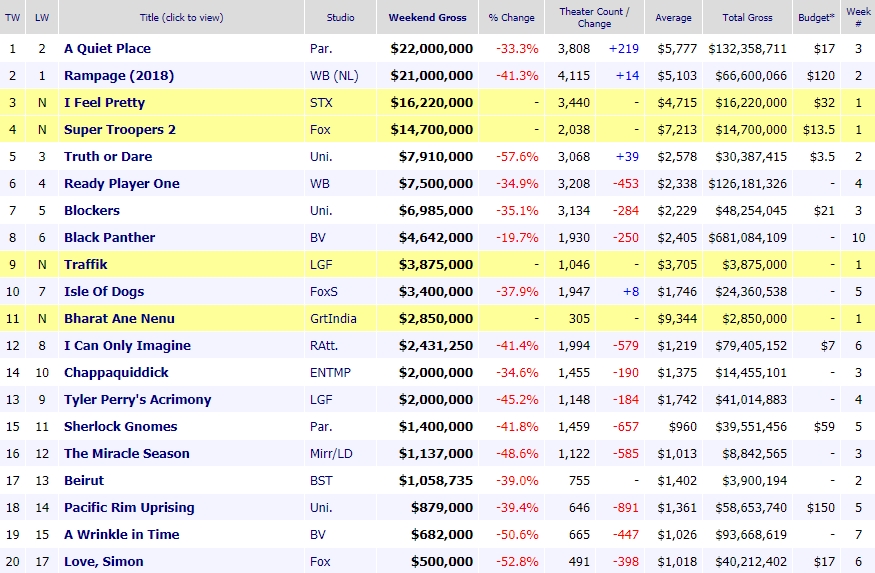Open the Sherlock Gnomes movie link
This screenshot has height=573, width=875.
[x=121, y=426]
